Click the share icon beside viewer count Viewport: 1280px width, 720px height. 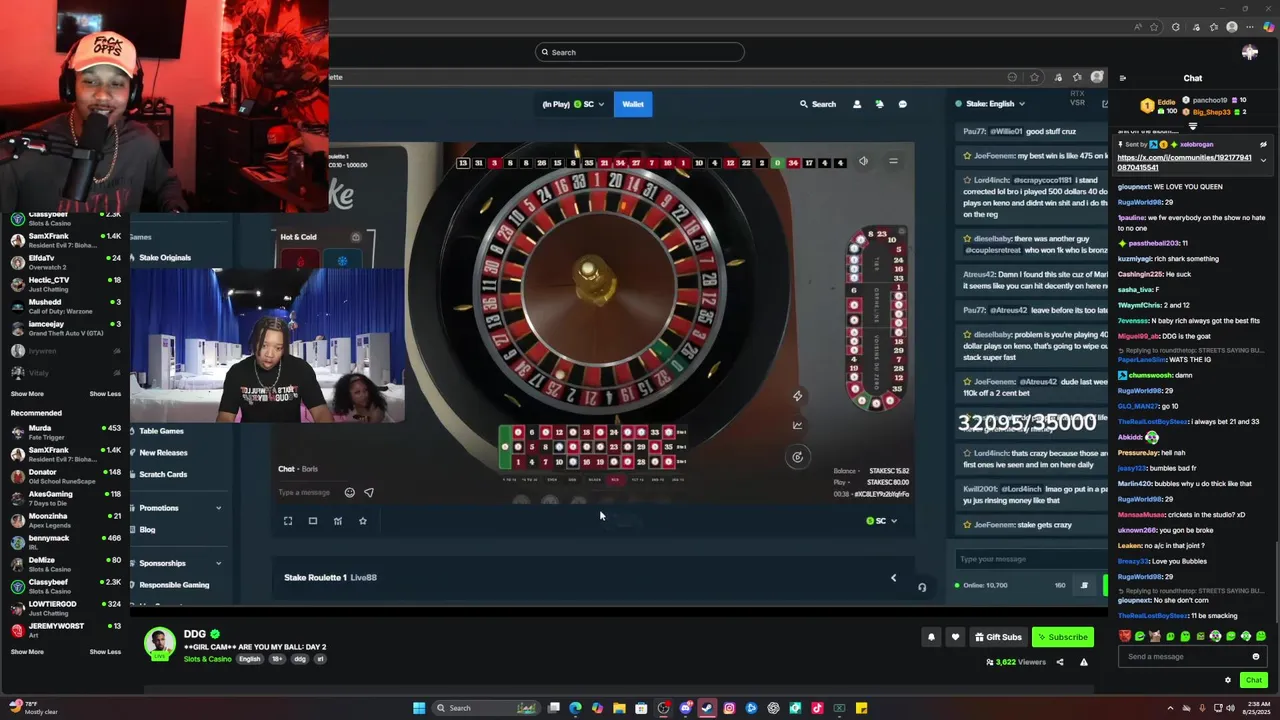1060,662
